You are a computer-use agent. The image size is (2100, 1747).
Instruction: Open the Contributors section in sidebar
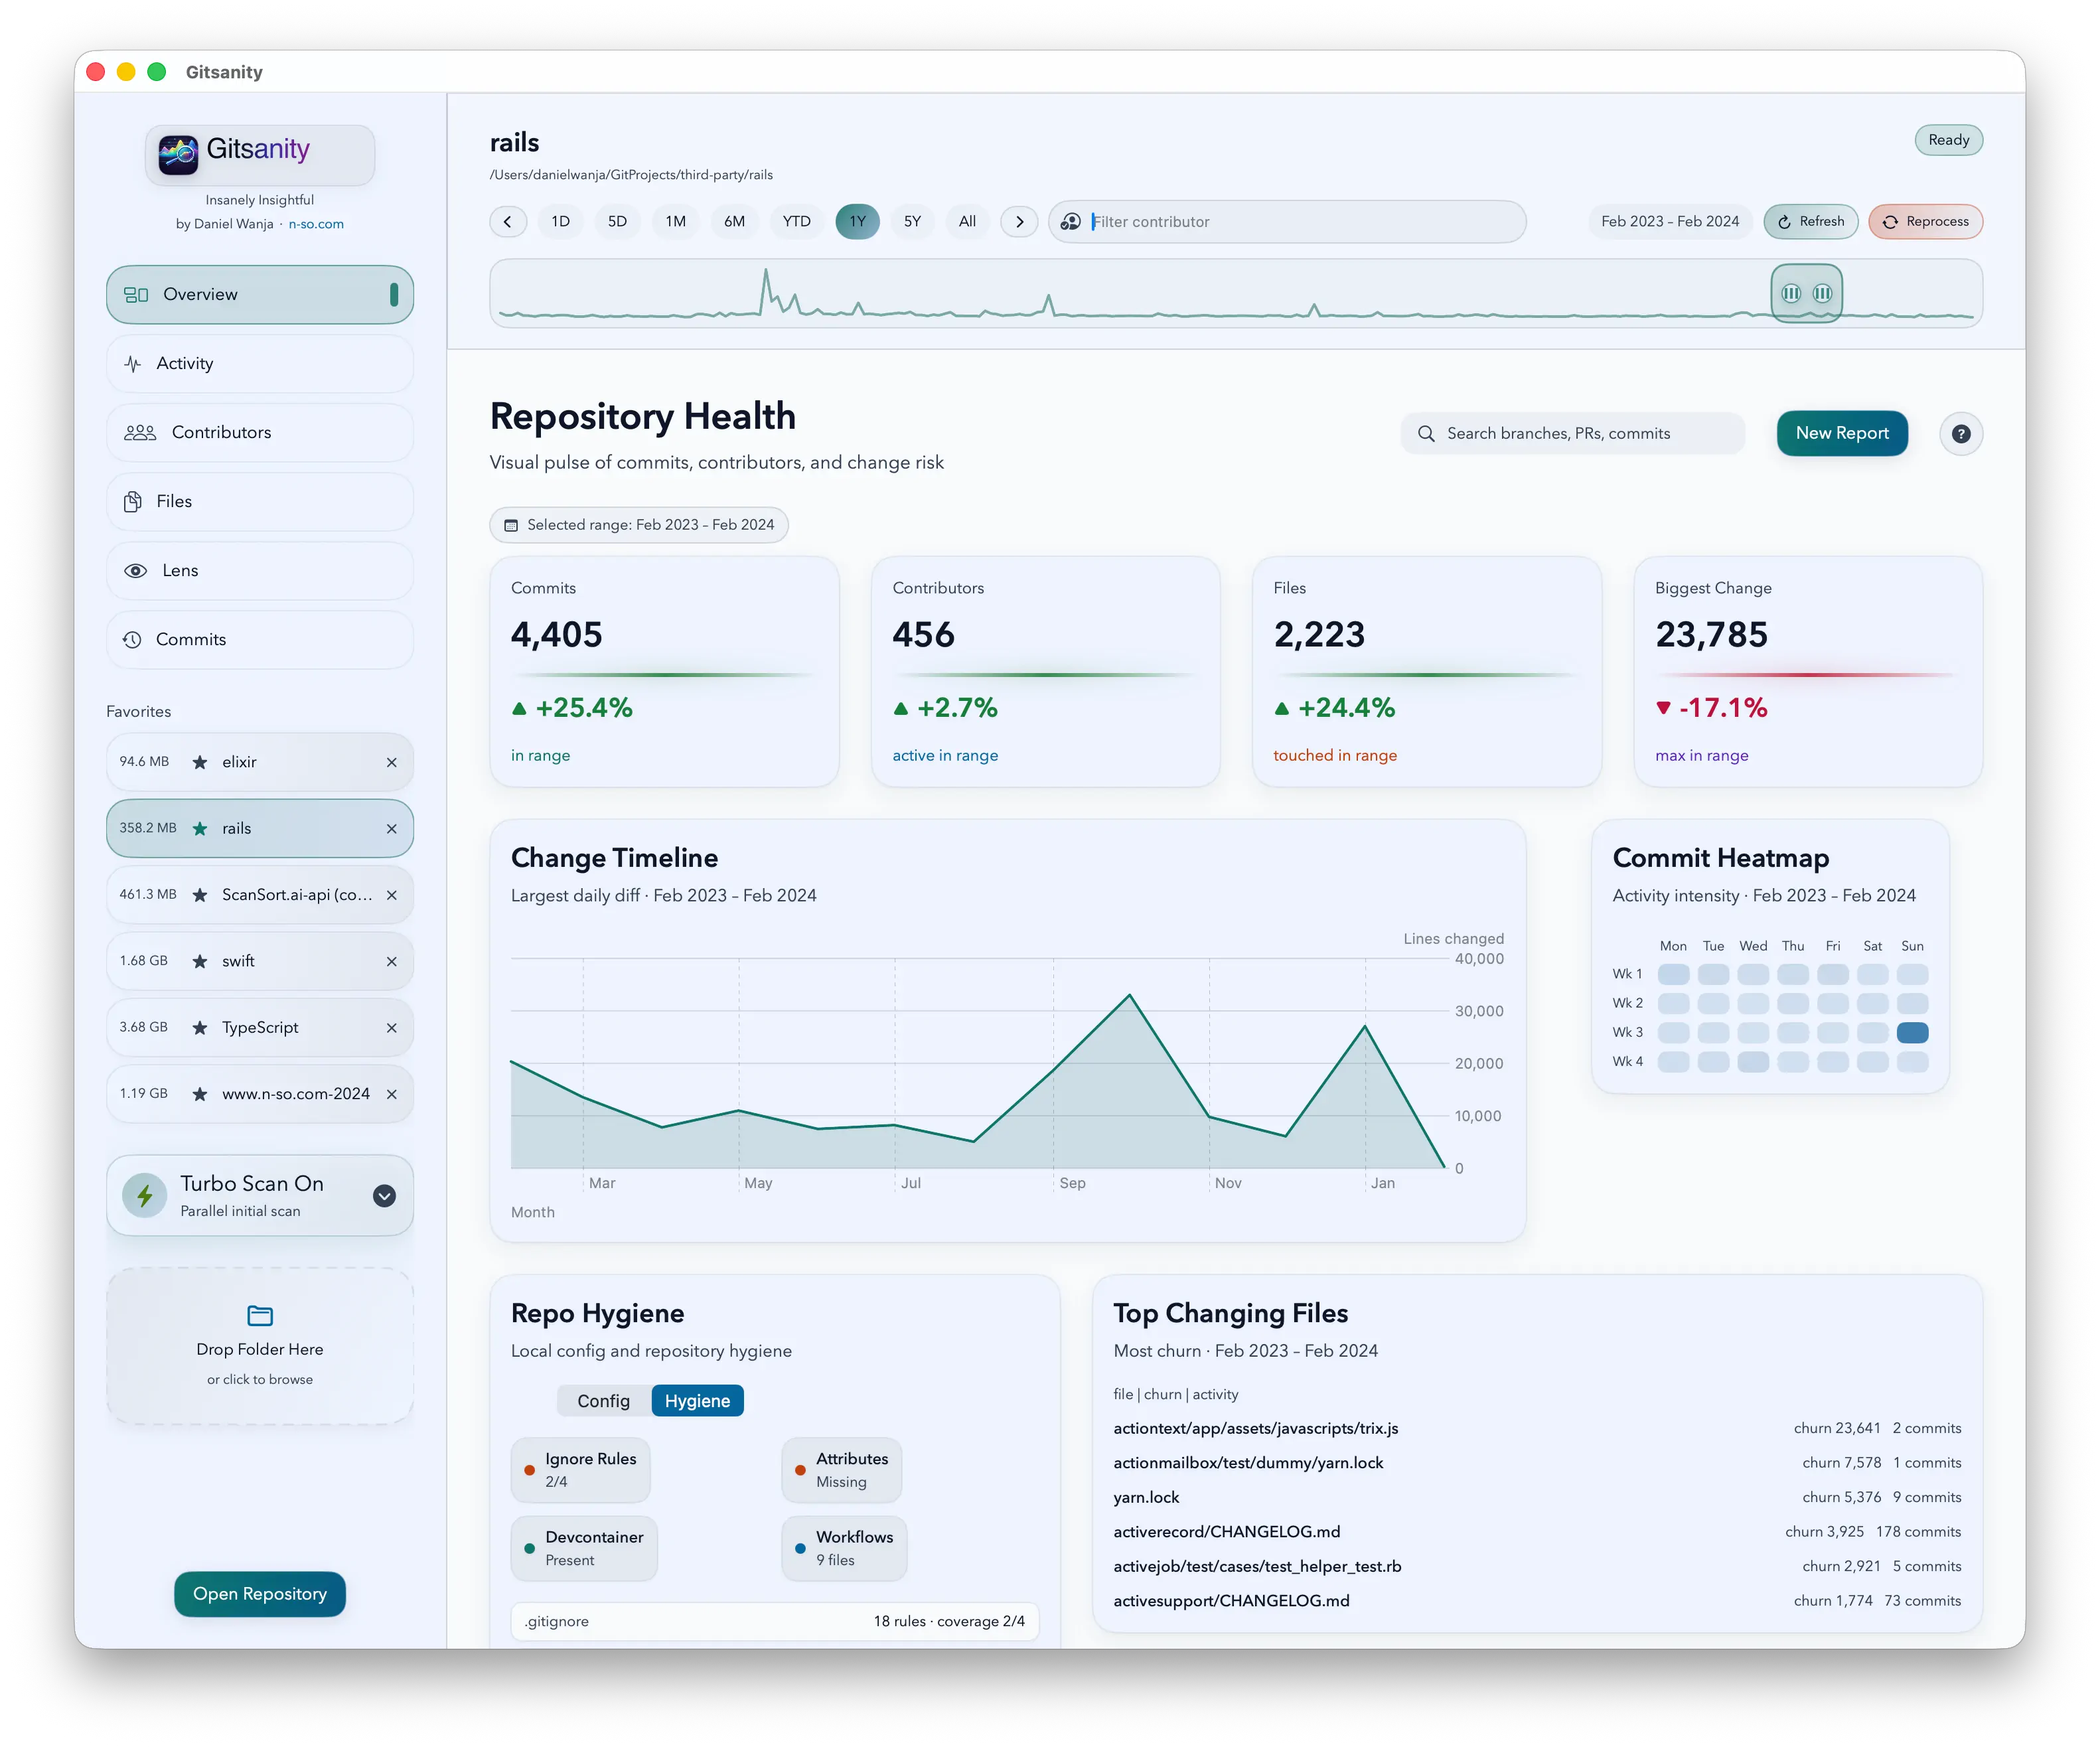pos(260,433)
